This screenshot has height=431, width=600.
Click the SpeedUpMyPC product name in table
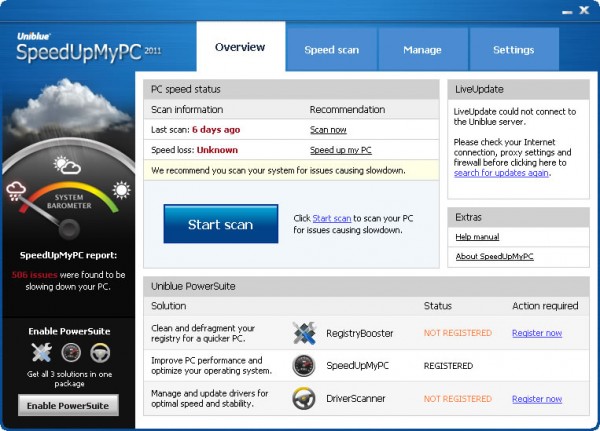[357, 366]
